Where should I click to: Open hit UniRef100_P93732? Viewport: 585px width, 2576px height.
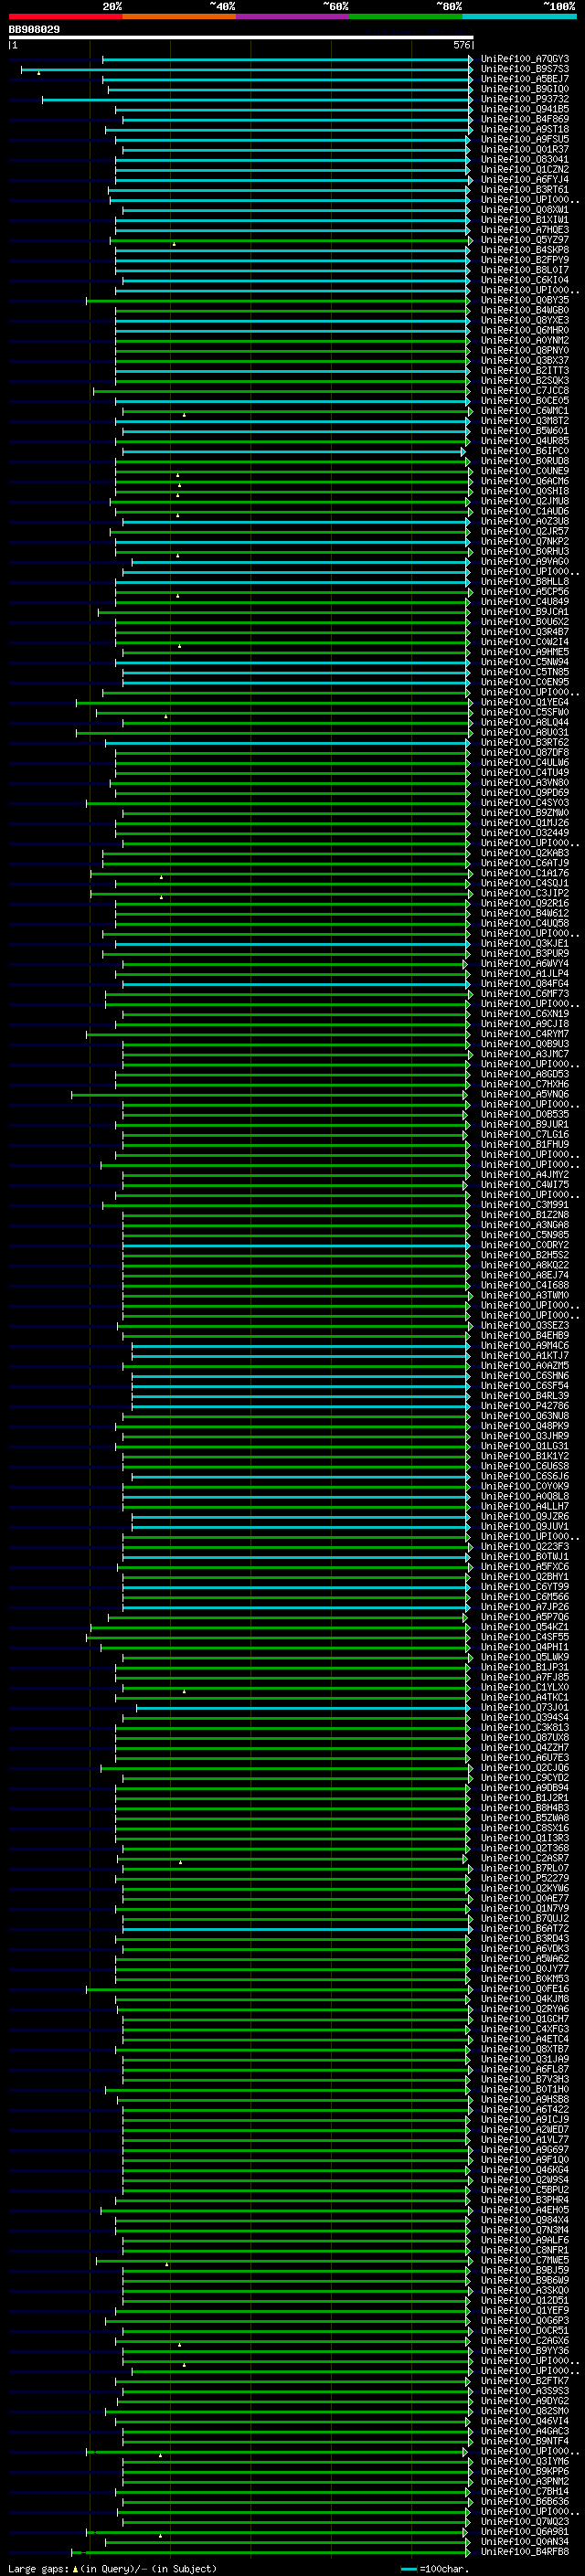point(524,99)
